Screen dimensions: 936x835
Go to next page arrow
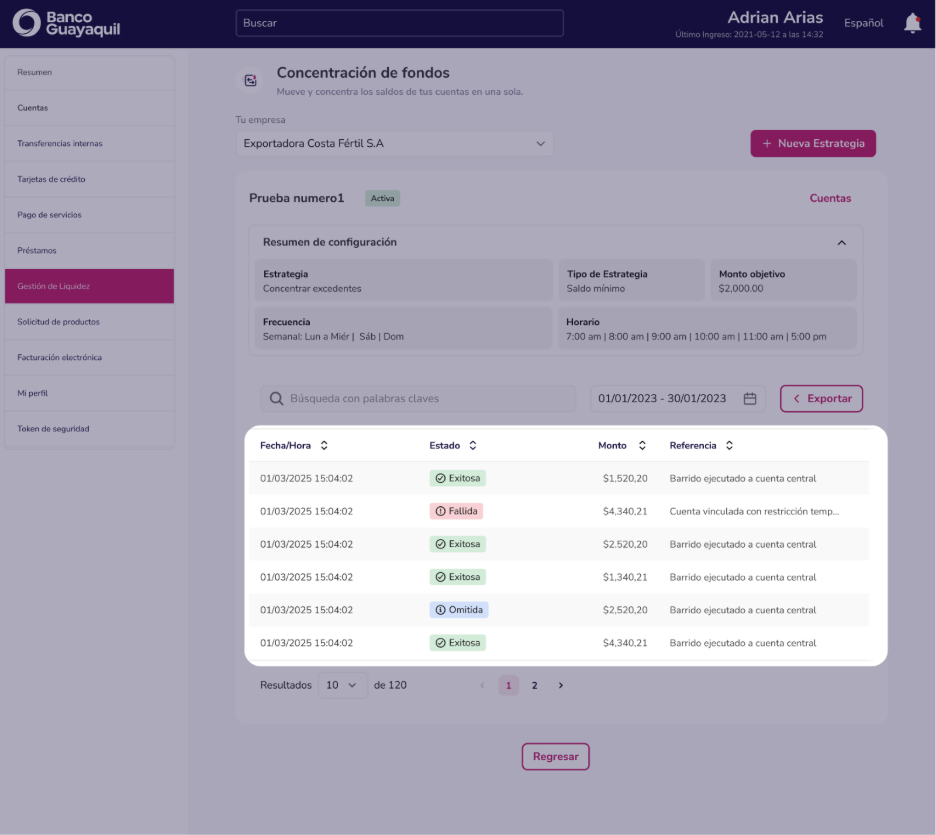561,685
